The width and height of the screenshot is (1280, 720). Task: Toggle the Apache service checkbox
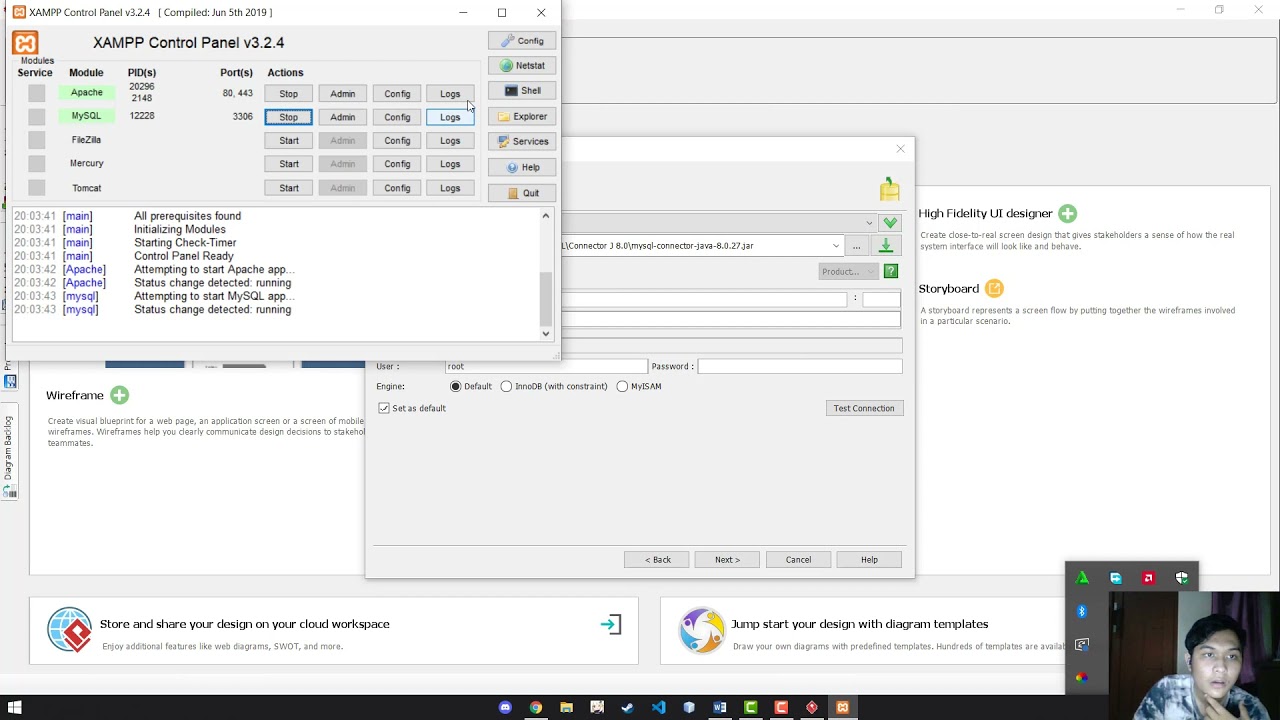coord(36,93)
